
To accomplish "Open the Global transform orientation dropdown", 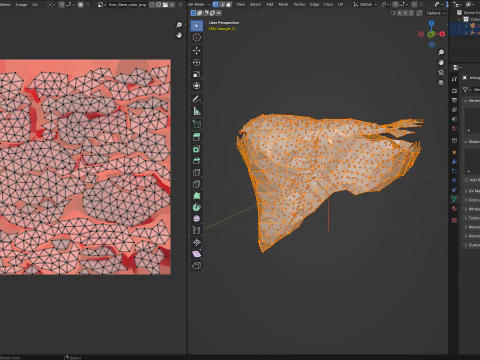I will pos(365,4).
